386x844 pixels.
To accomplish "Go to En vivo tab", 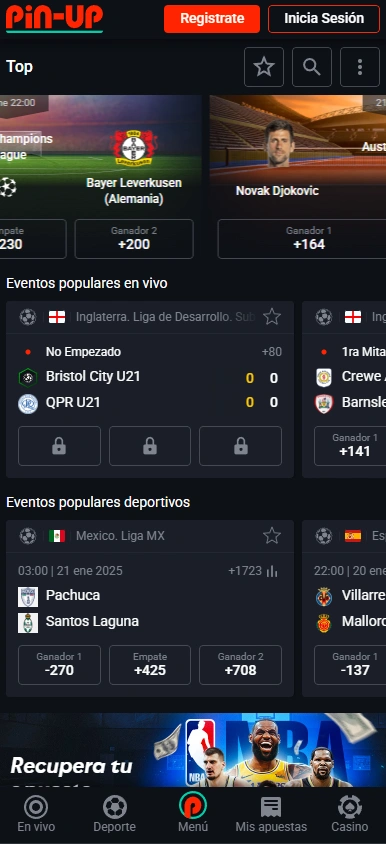I will tap(36, 814).
